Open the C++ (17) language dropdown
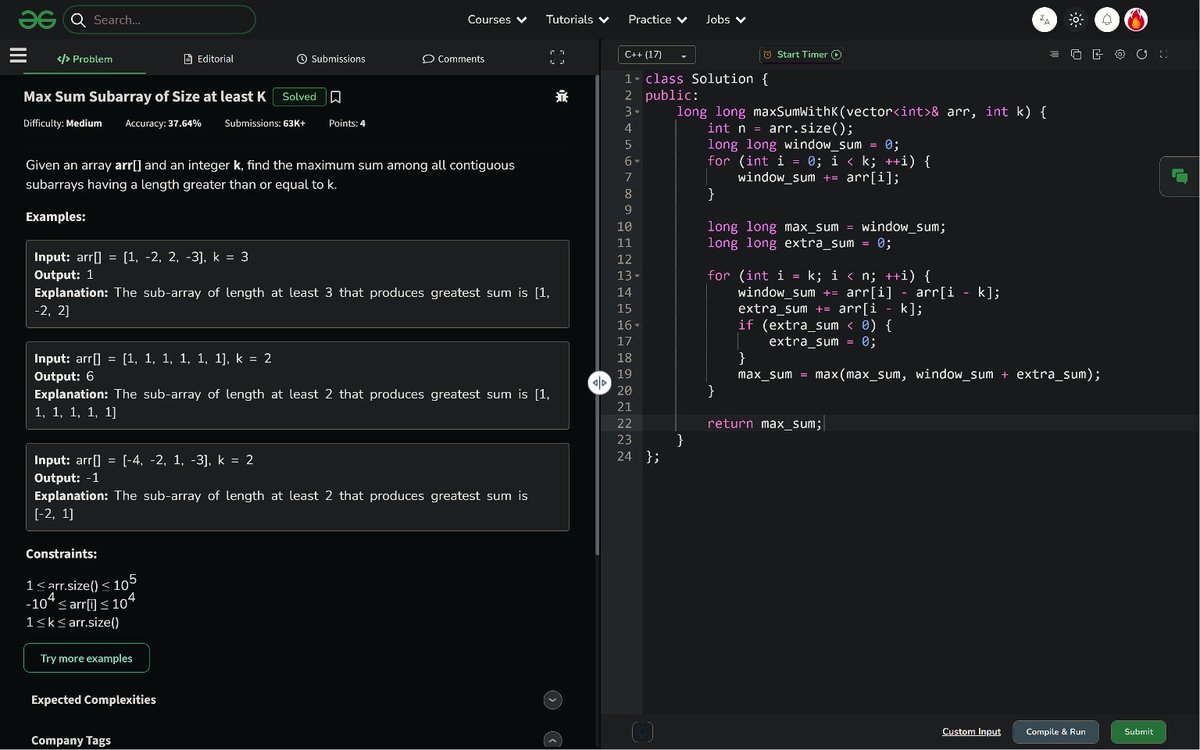This screenshot has width=1200, height=750. 656,55
